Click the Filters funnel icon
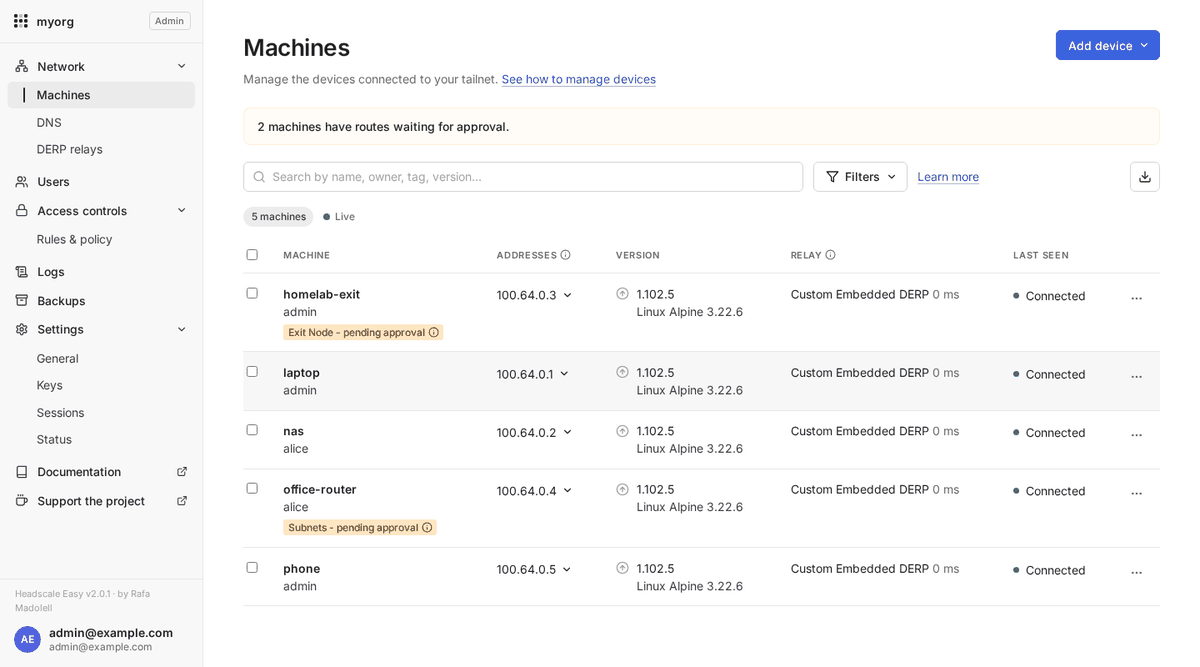Screen dimensions: 1200x667 click(832, 177)
